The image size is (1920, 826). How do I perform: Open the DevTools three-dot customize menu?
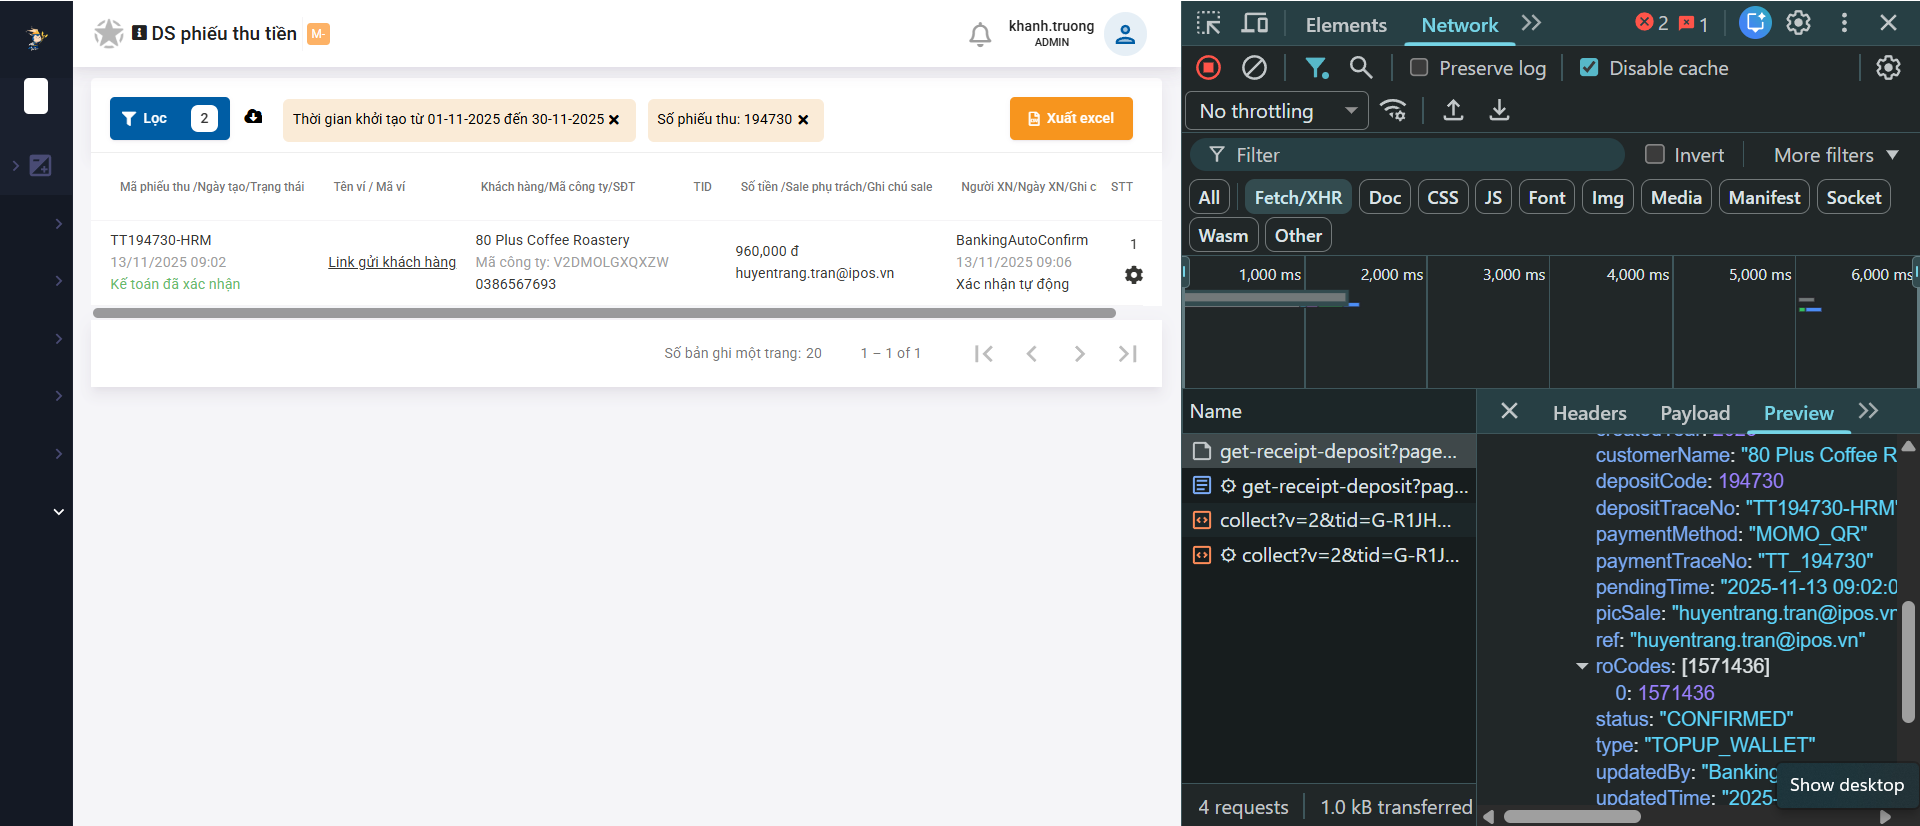(x=1845, y=22)
